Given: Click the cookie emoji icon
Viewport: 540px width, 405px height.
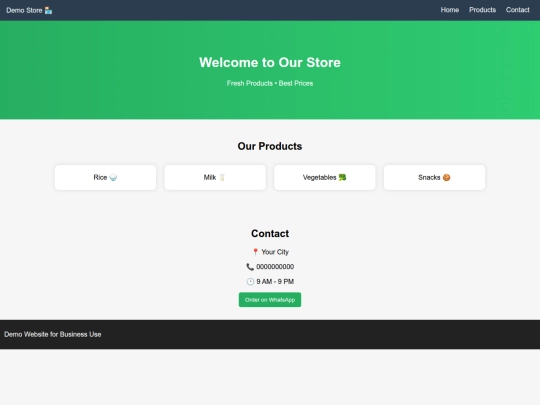Looking at the screenshot, I should [446, 177].
